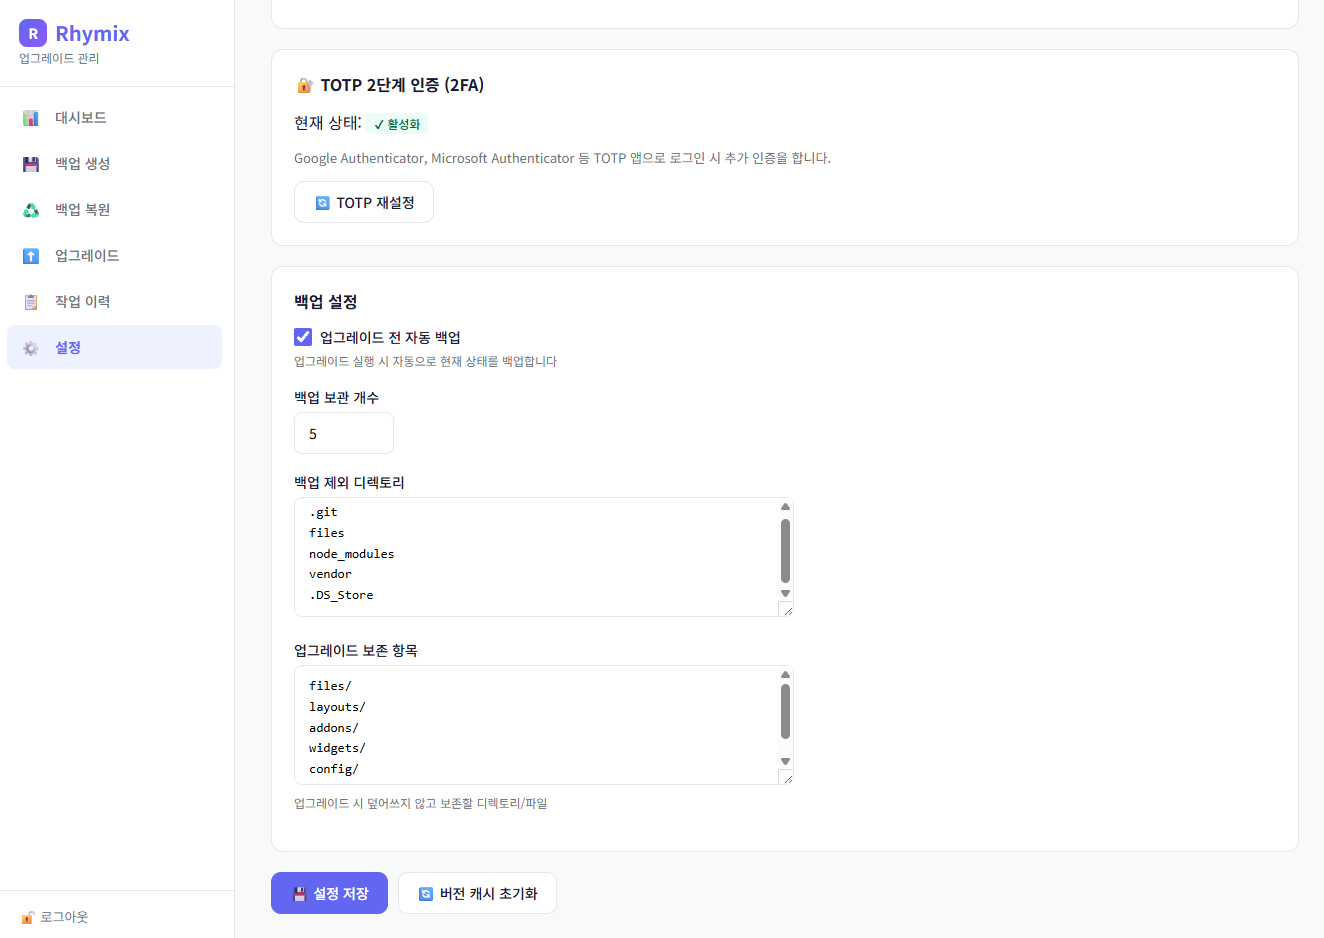Image resolution: width=1324 pixels, height=938 pixels.
Task: Select the backup creation floppy icon
Action: (31, 164)
